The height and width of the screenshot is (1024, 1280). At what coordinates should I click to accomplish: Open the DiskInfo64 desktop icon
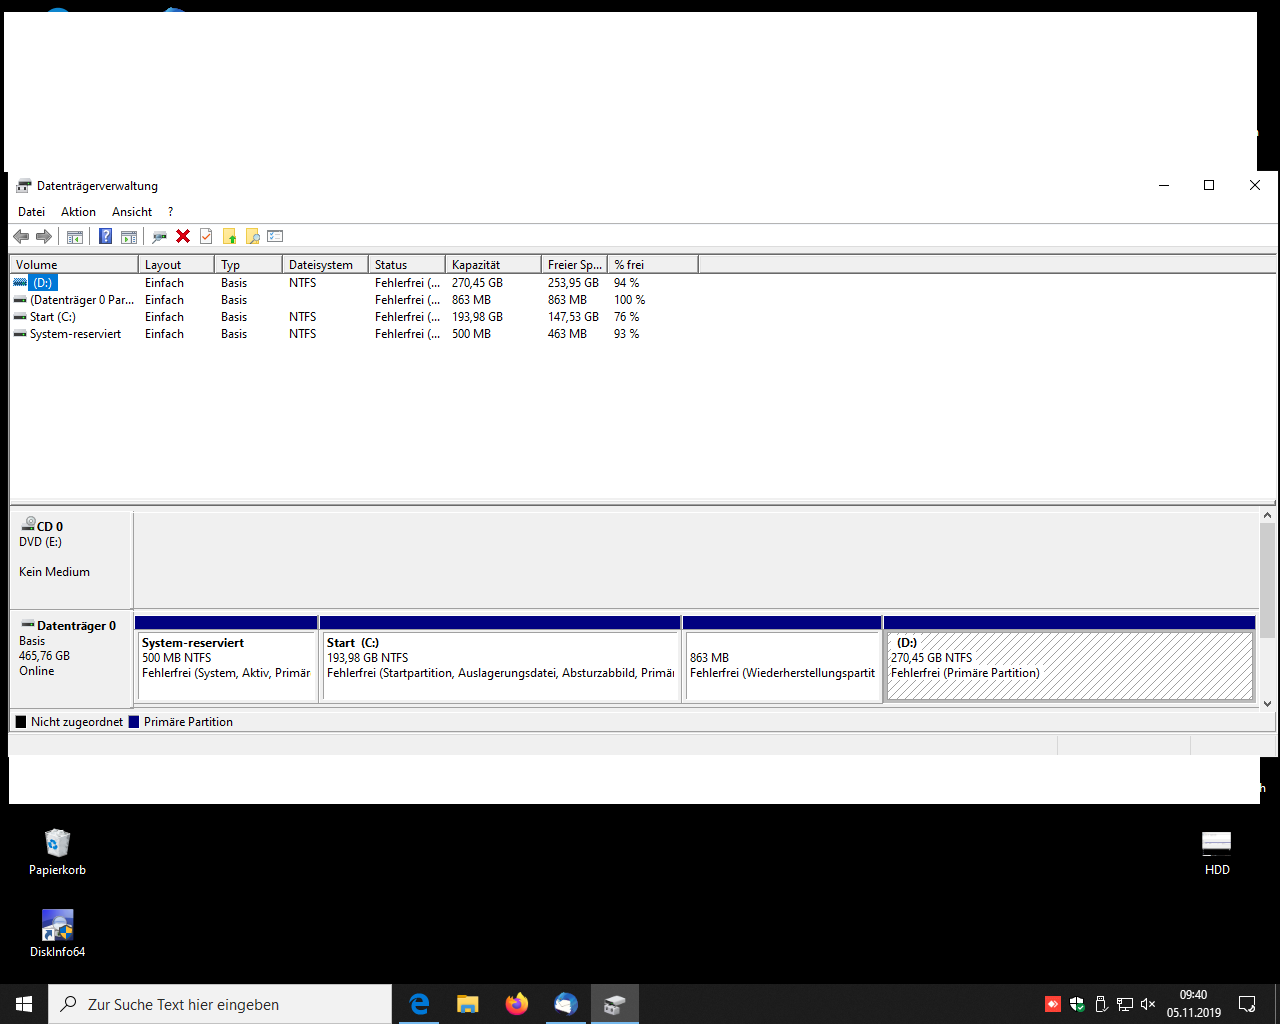57,934
